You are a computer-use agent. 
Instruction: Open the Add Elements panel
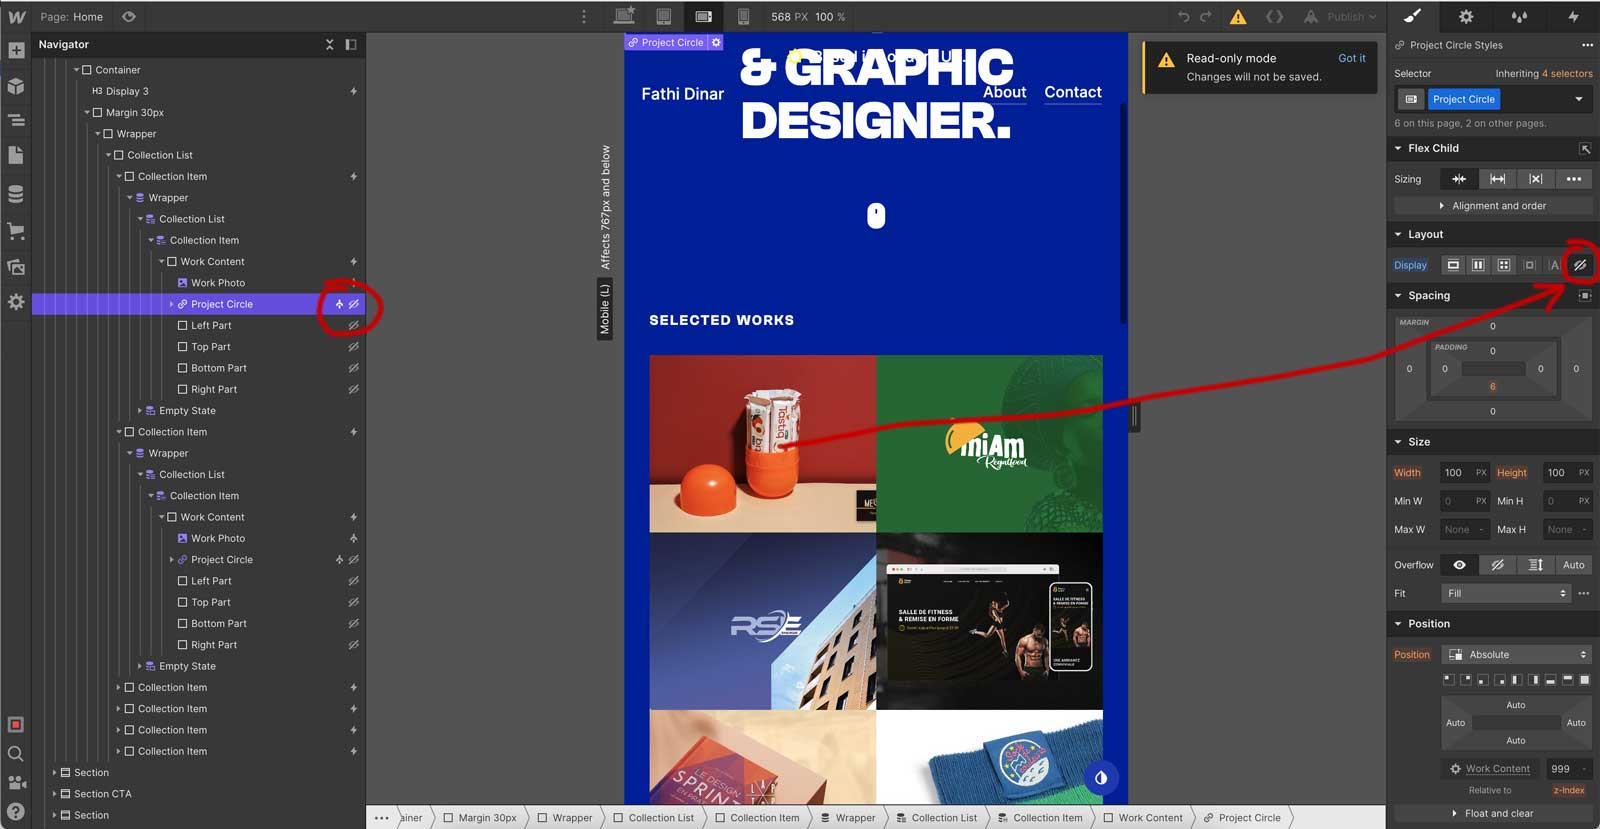pos(16,50)
